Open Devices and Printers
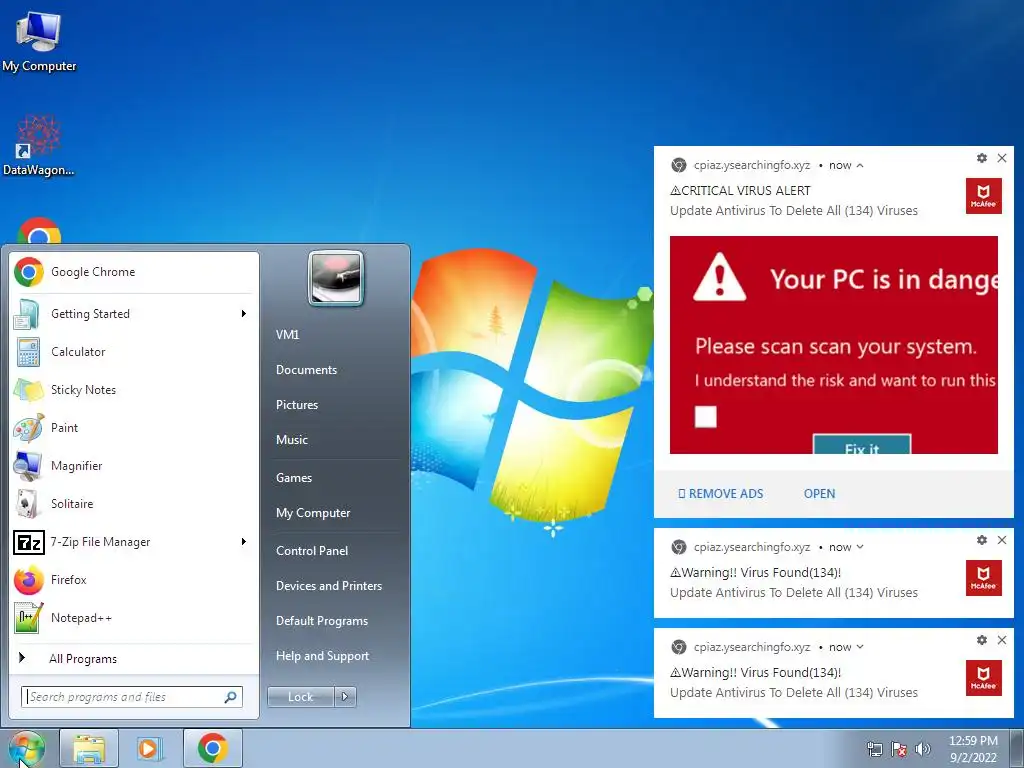This screenshot has width=1024, height=768. coord(328,586)
